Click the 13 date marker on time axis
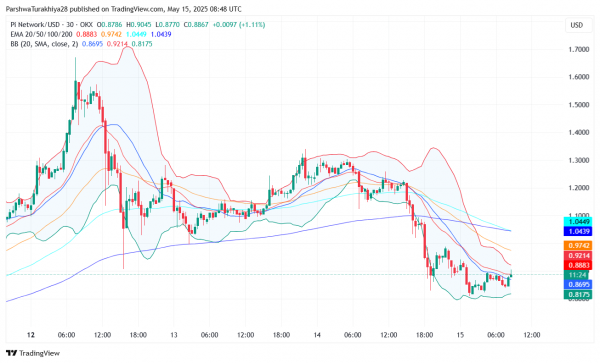This screenshot has height=363, width=600. coord(174,335)
